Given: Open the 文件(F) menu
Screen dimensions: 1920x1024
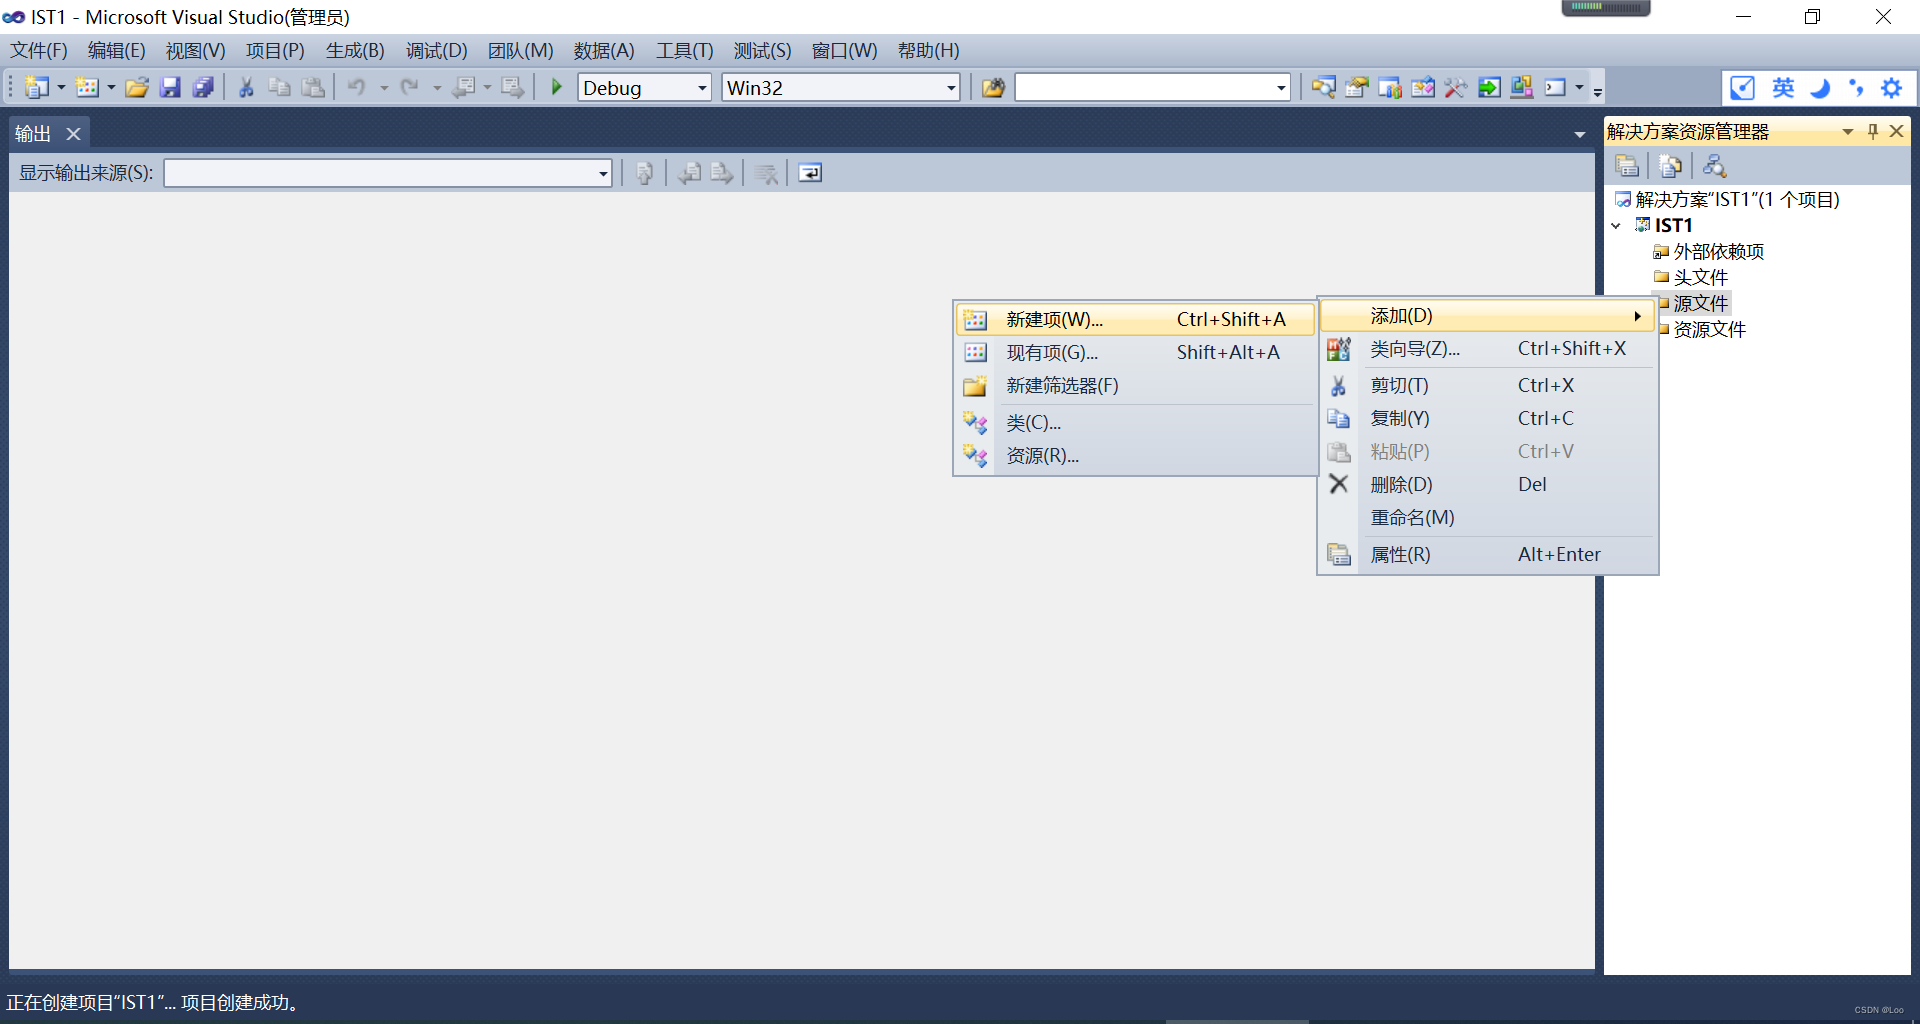Looking at the screenshot, I should click(x=39, y=50).
